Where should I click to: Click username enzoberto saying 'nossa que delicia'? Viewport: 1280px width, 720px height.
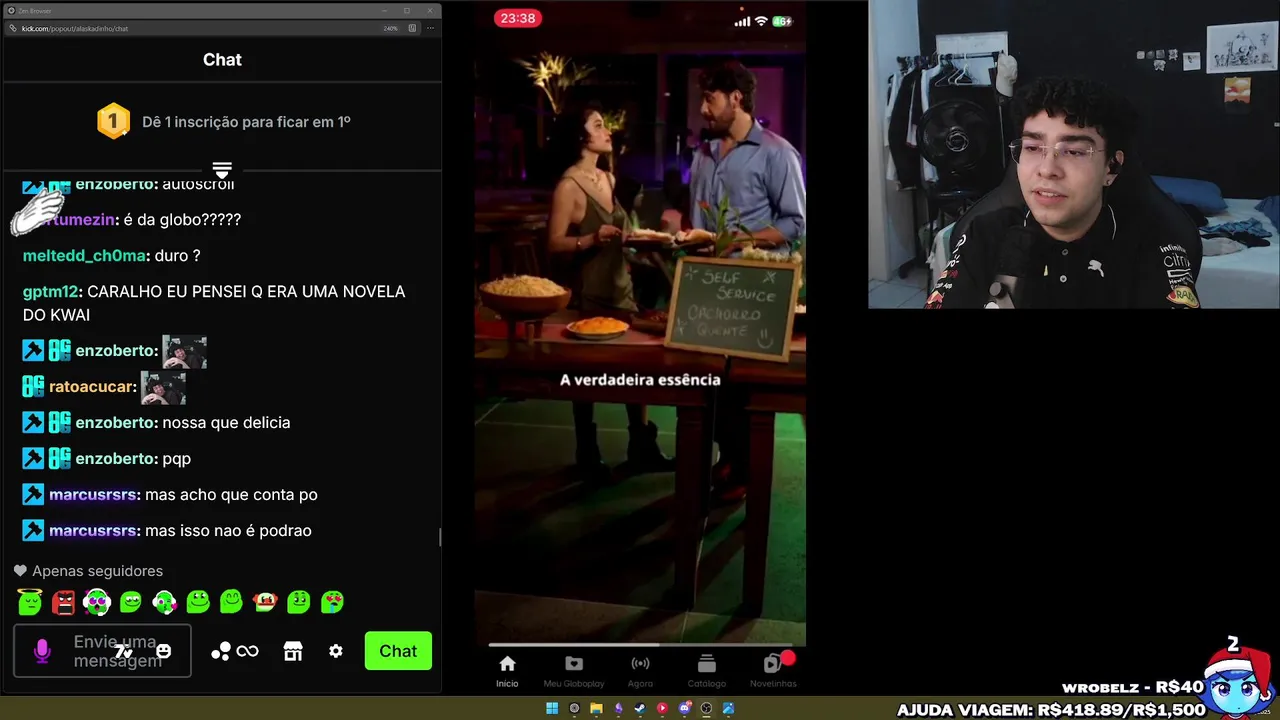point(116,423)
